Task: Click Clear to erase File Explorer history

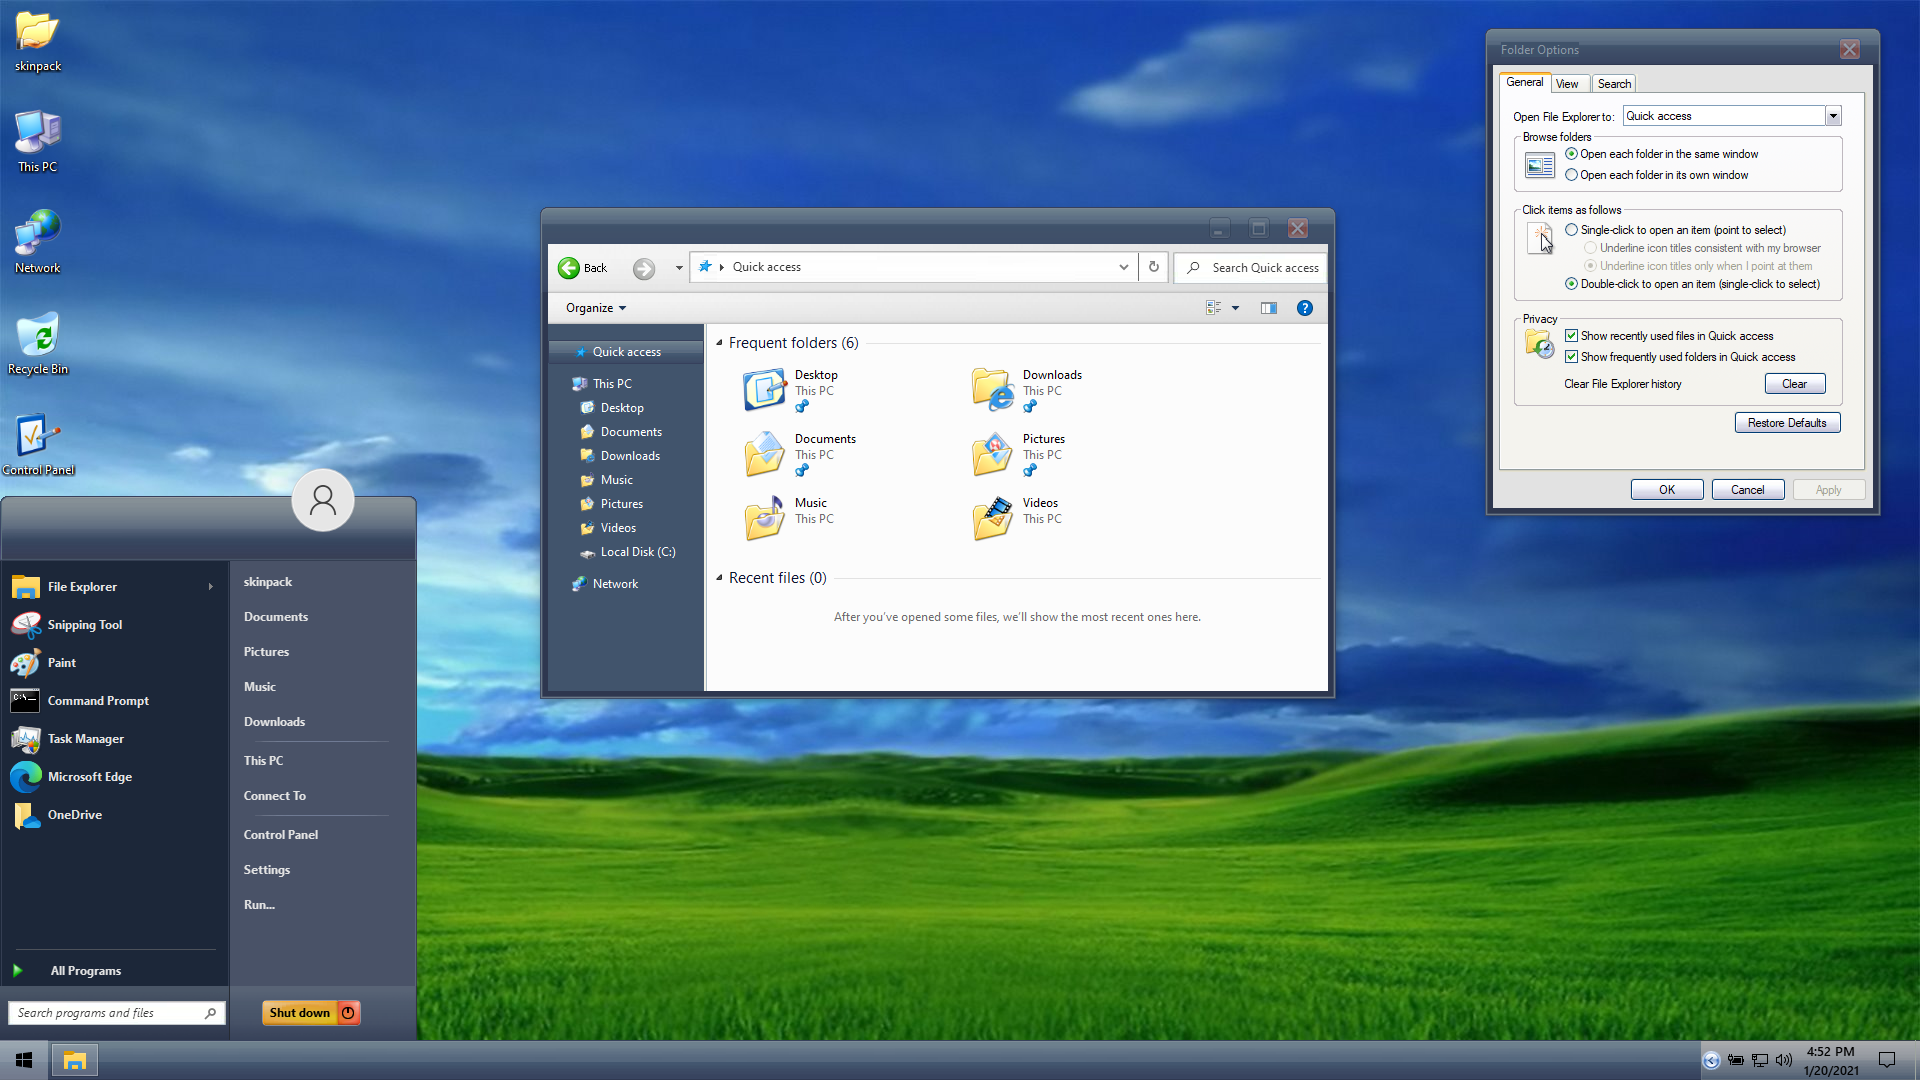Action: (1794, 384)
